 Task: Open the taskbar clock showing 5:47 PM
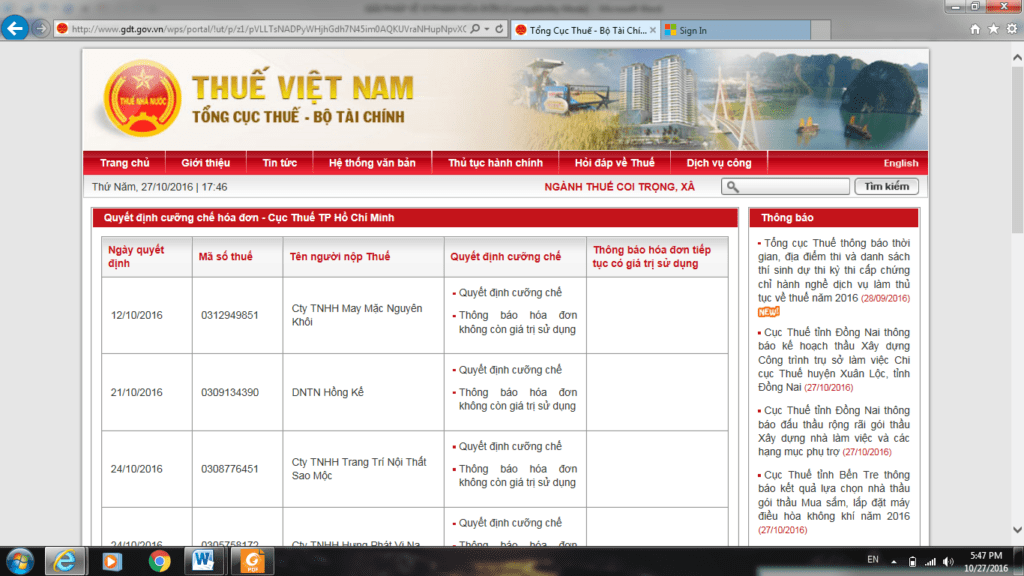coord(985,562)
